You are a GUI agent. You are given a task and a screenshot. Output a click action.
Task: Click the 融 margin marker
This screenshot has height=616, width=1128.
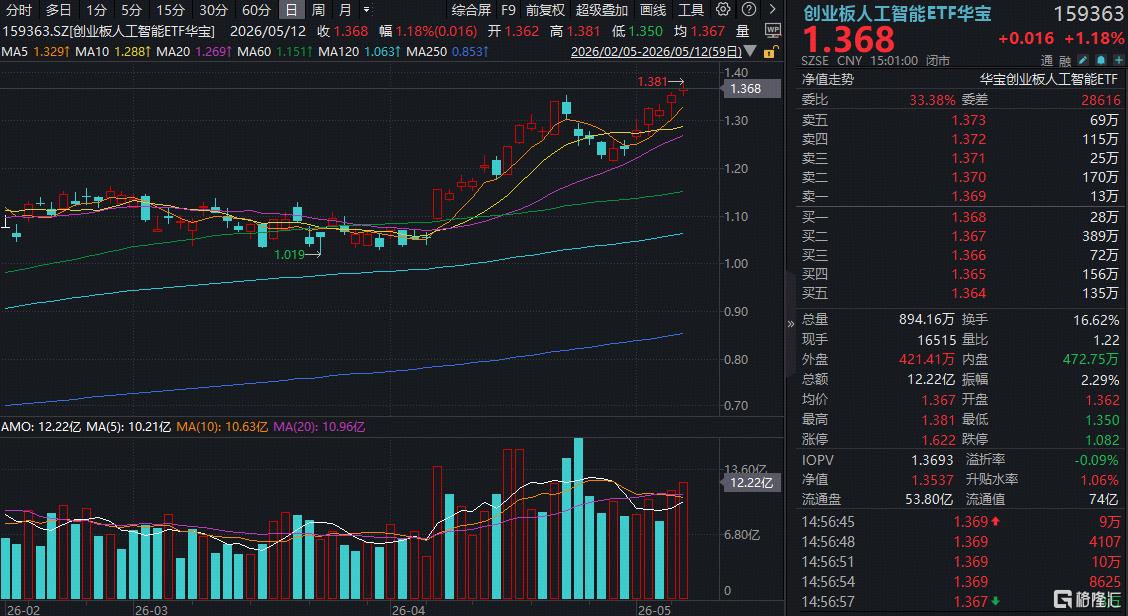point(1063,61)
